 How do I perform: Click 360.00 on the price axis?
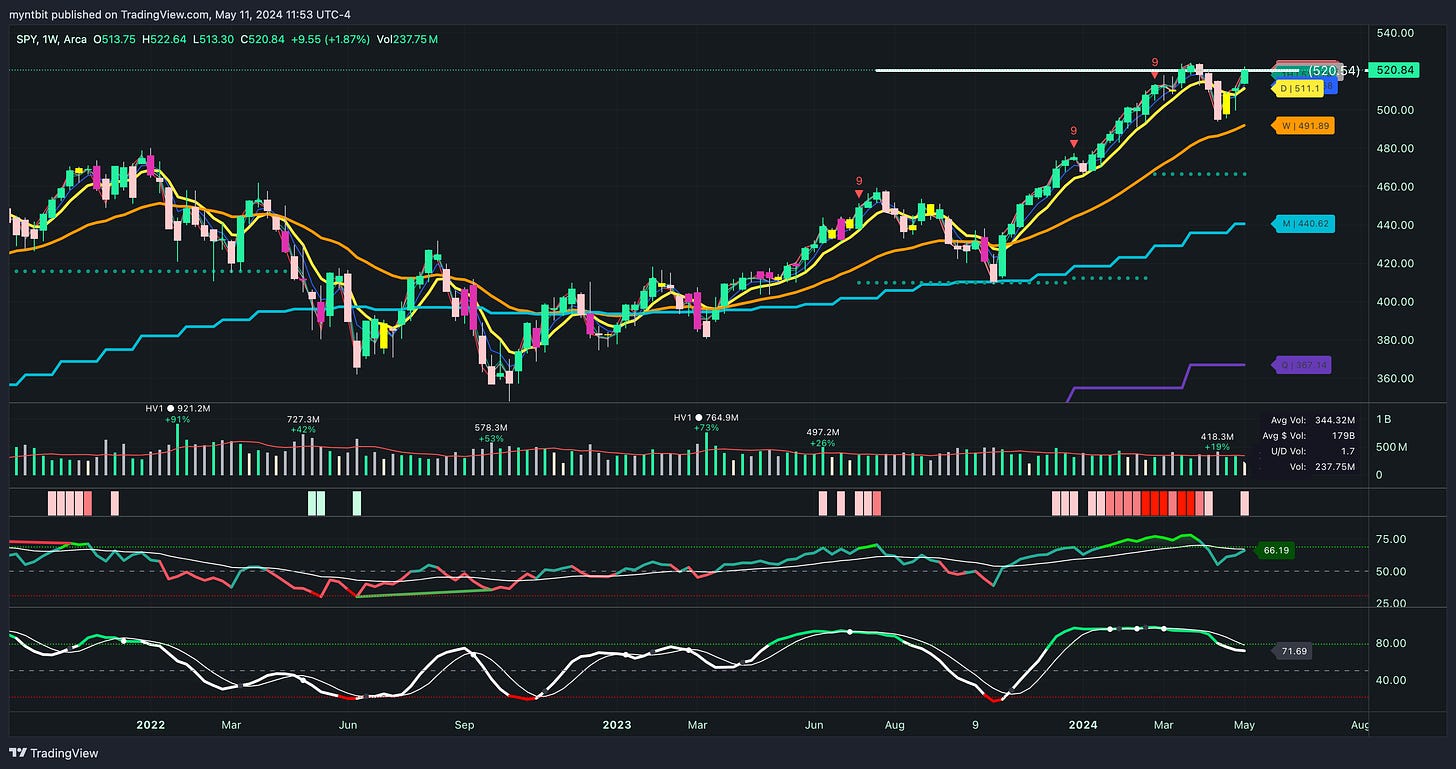tap(1393, 379)
